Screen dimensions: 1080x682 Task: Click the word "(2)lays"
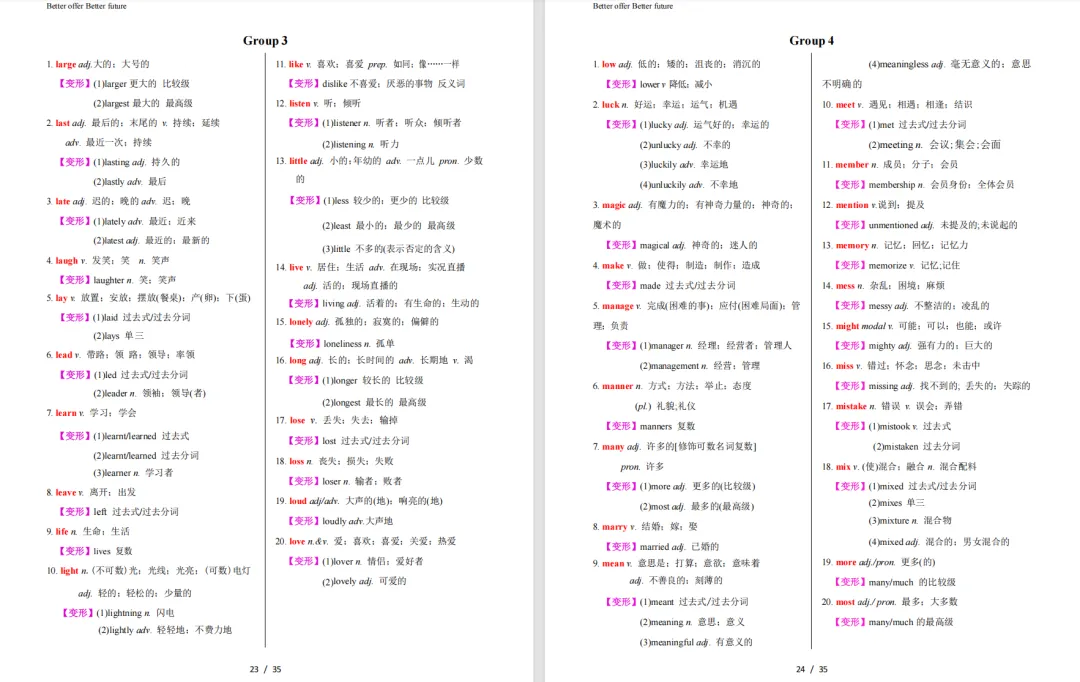(106, 335)
